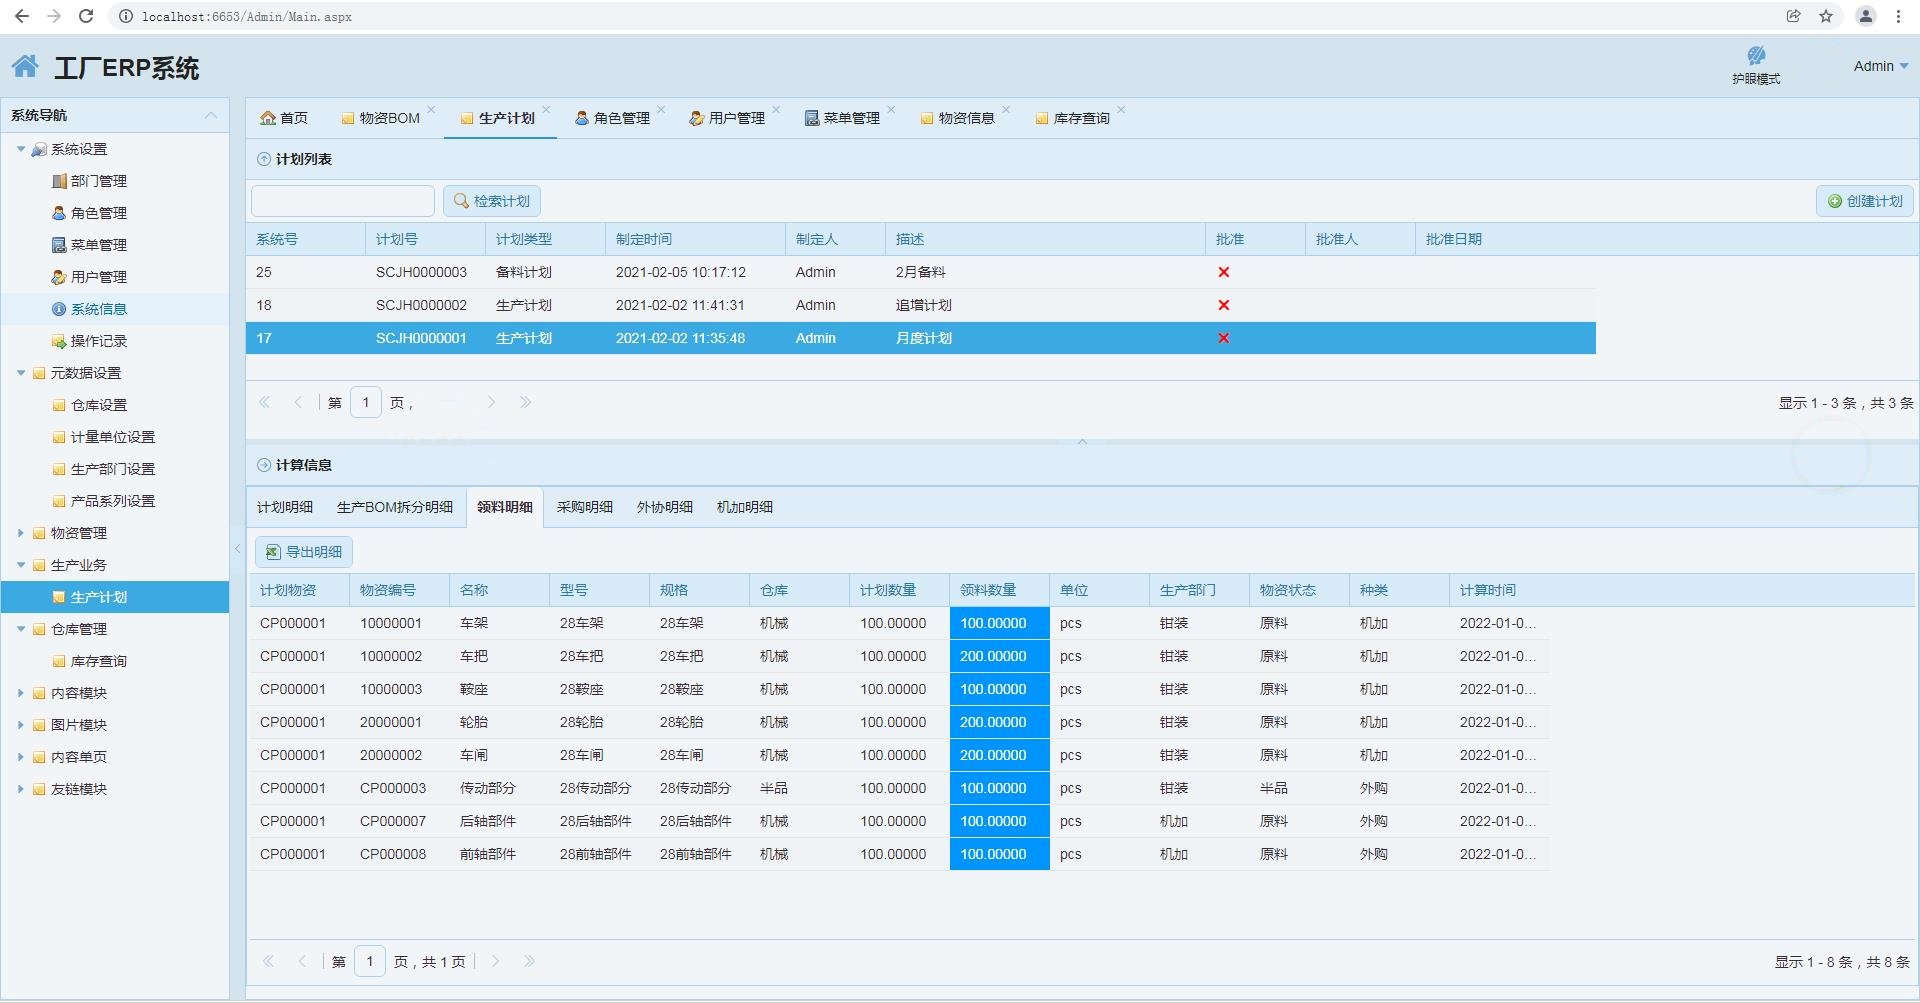Bookmark the page with the star icon
The height and width of the screenshot is (1003, 1920).
point(1826,16)
